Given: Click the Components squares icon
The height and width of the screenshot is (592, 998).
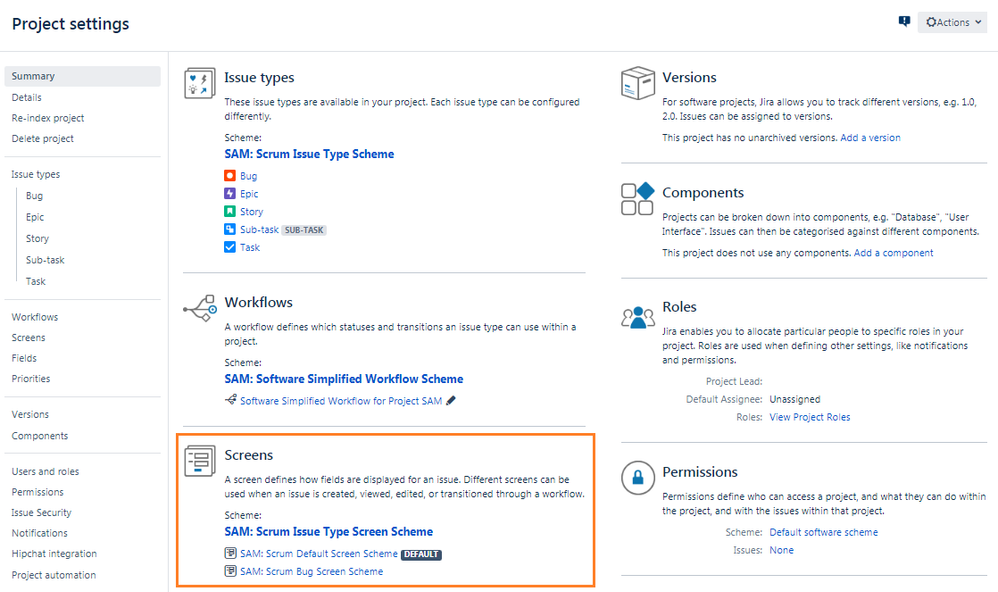Looking at the screenshot, I should click(638, 199).
